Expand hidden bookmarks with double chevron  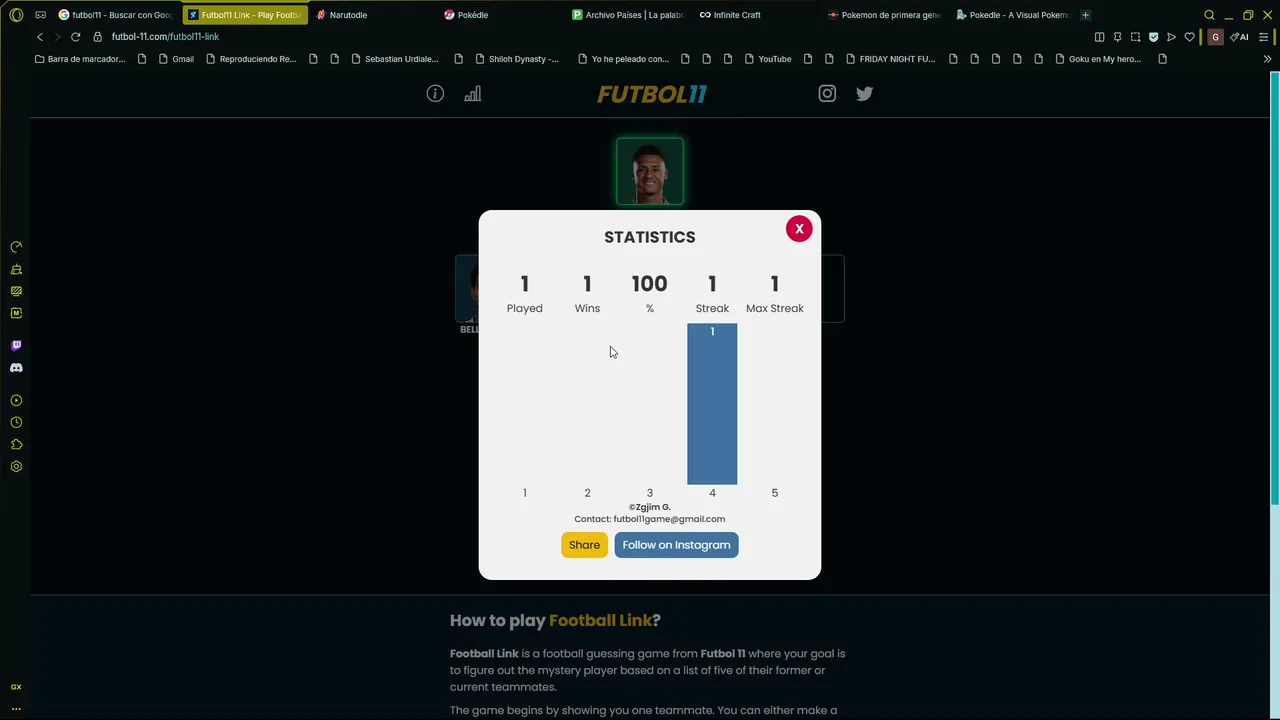[1267, 59]
